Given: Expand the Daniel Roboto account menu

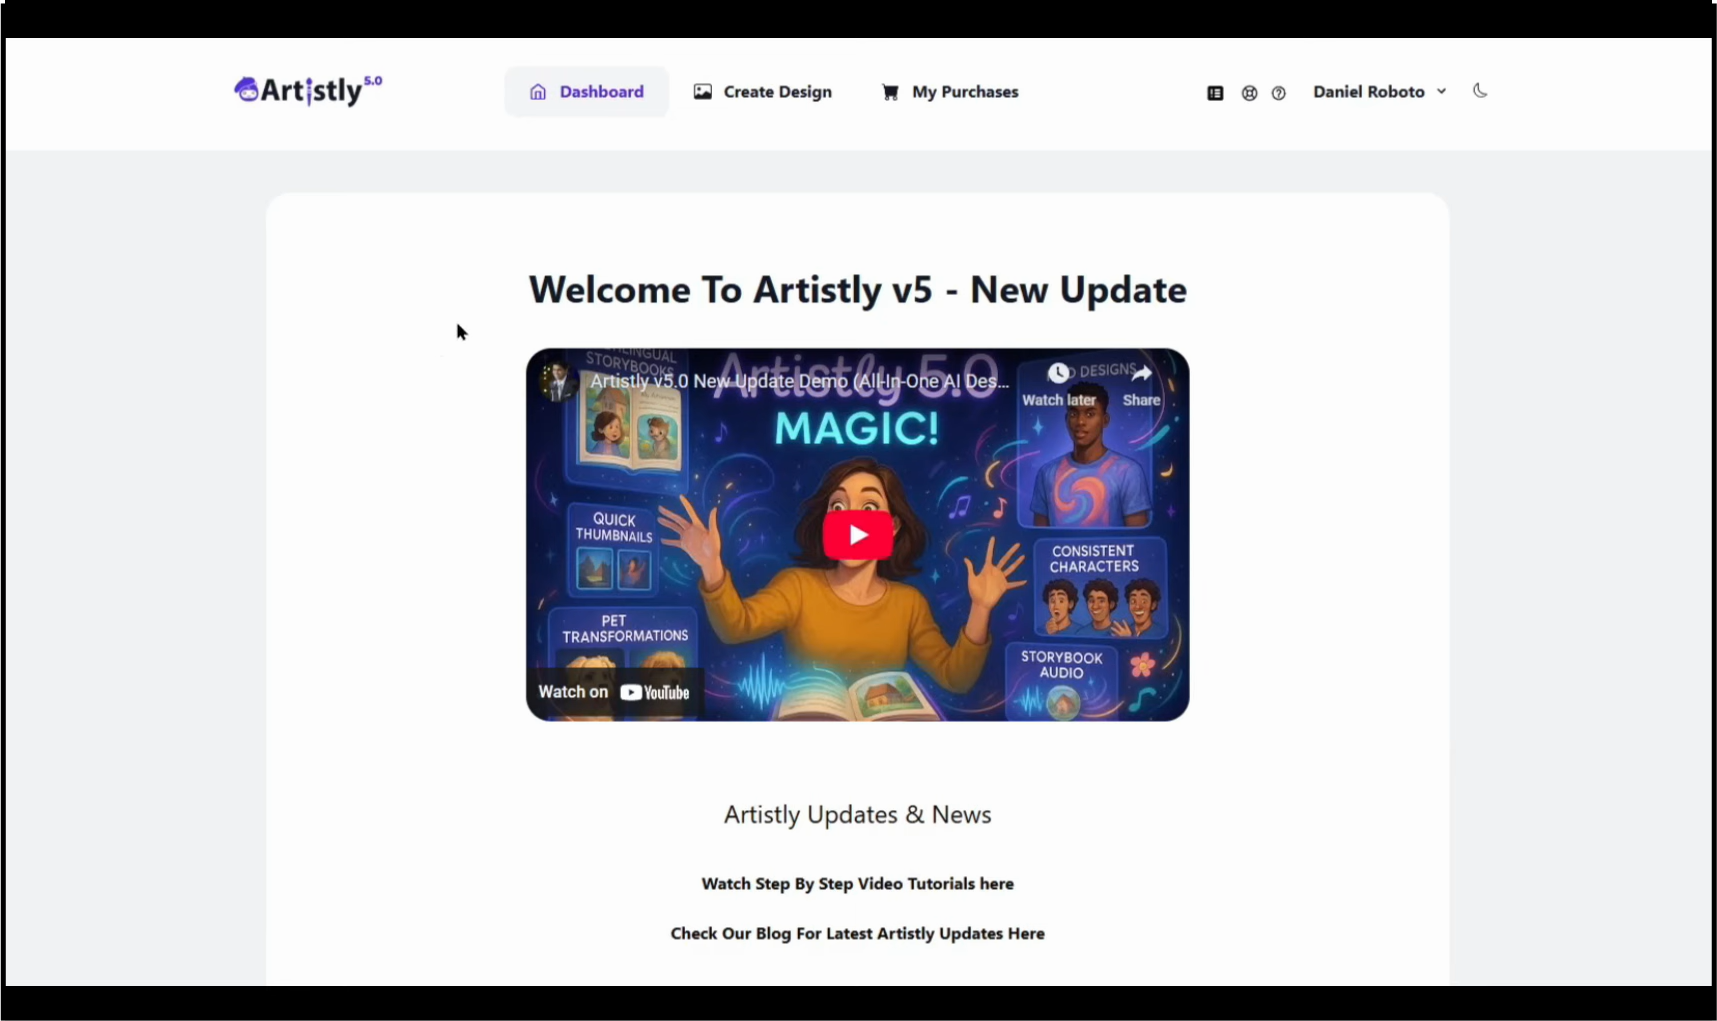Looking at the screenshot, I should (x=1379, y=92).
